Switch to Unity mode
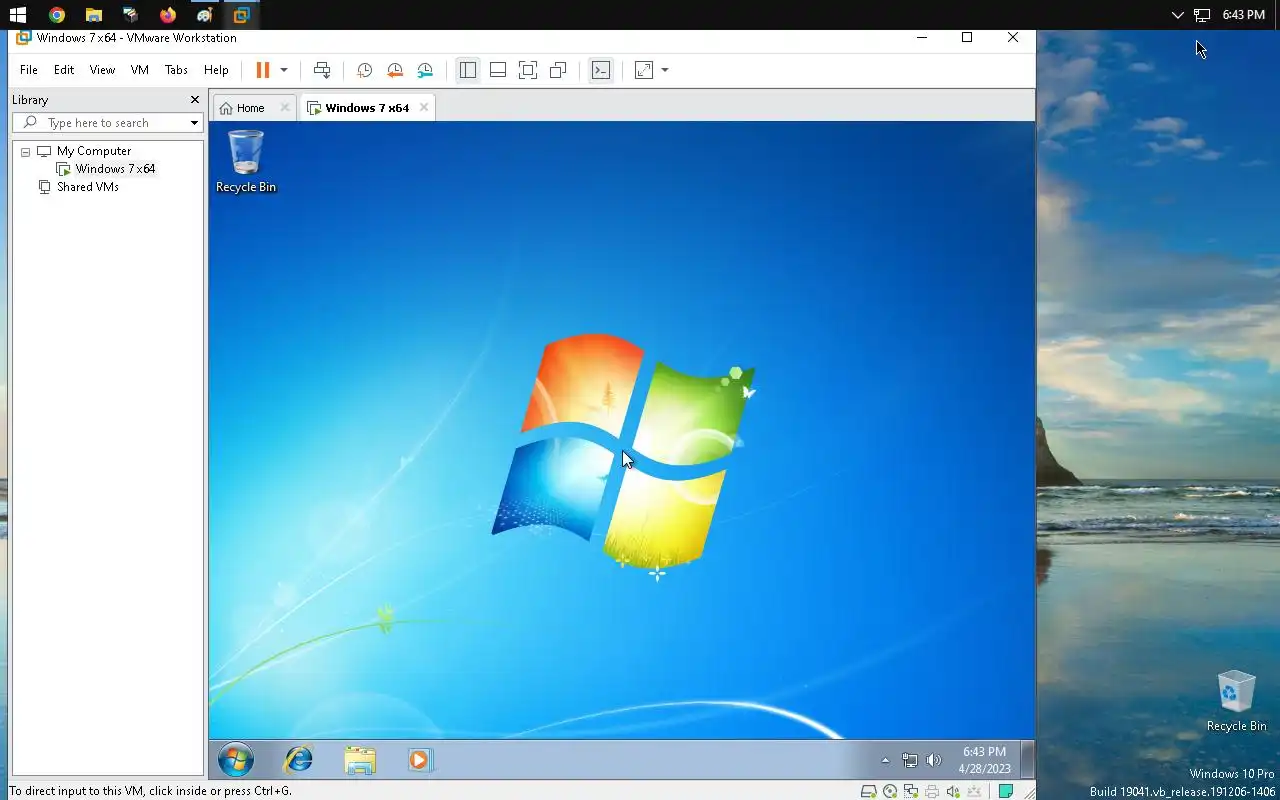Image resolution: width=1280 pixels, height=800 pixels. (x=558, y=70)
